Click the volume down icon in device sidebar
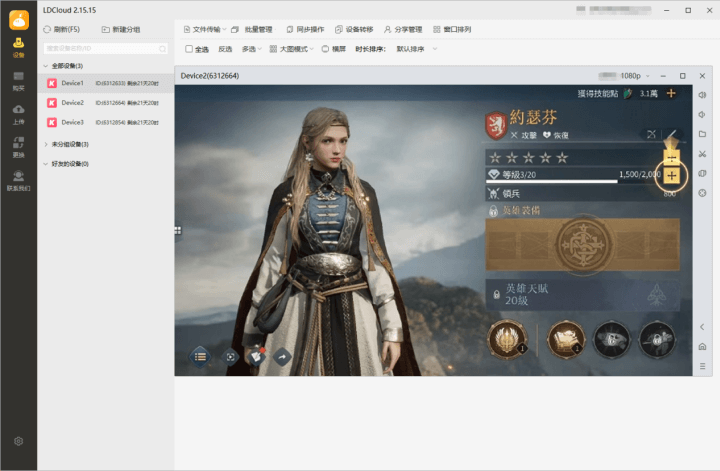This screenshot has height=471, width=720. pos(702,115)
